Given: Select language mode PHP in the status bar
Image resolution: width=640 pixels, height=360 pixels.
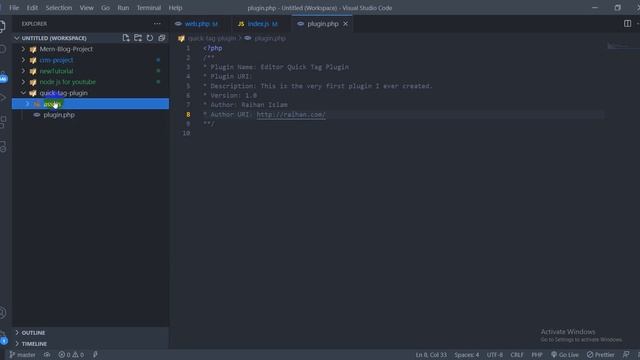Looking at the screenshot, I should tap(537, 355).
